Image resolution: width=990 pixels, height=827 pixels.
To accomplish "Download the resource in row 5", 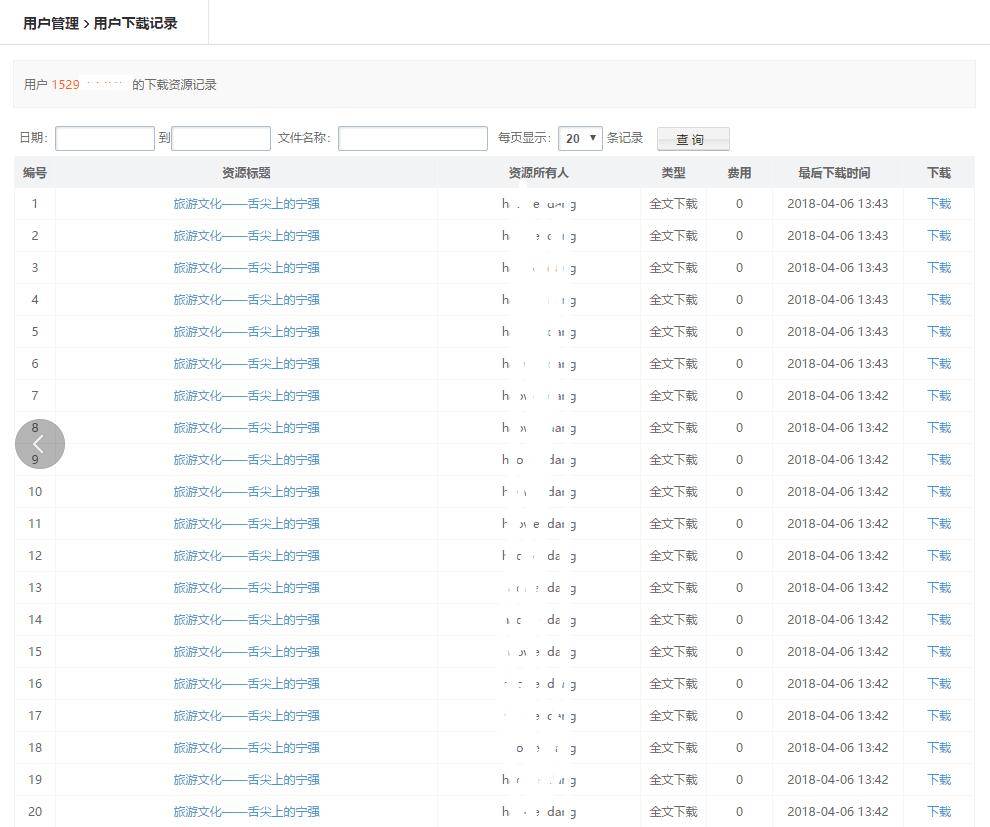I will point(938,332).
